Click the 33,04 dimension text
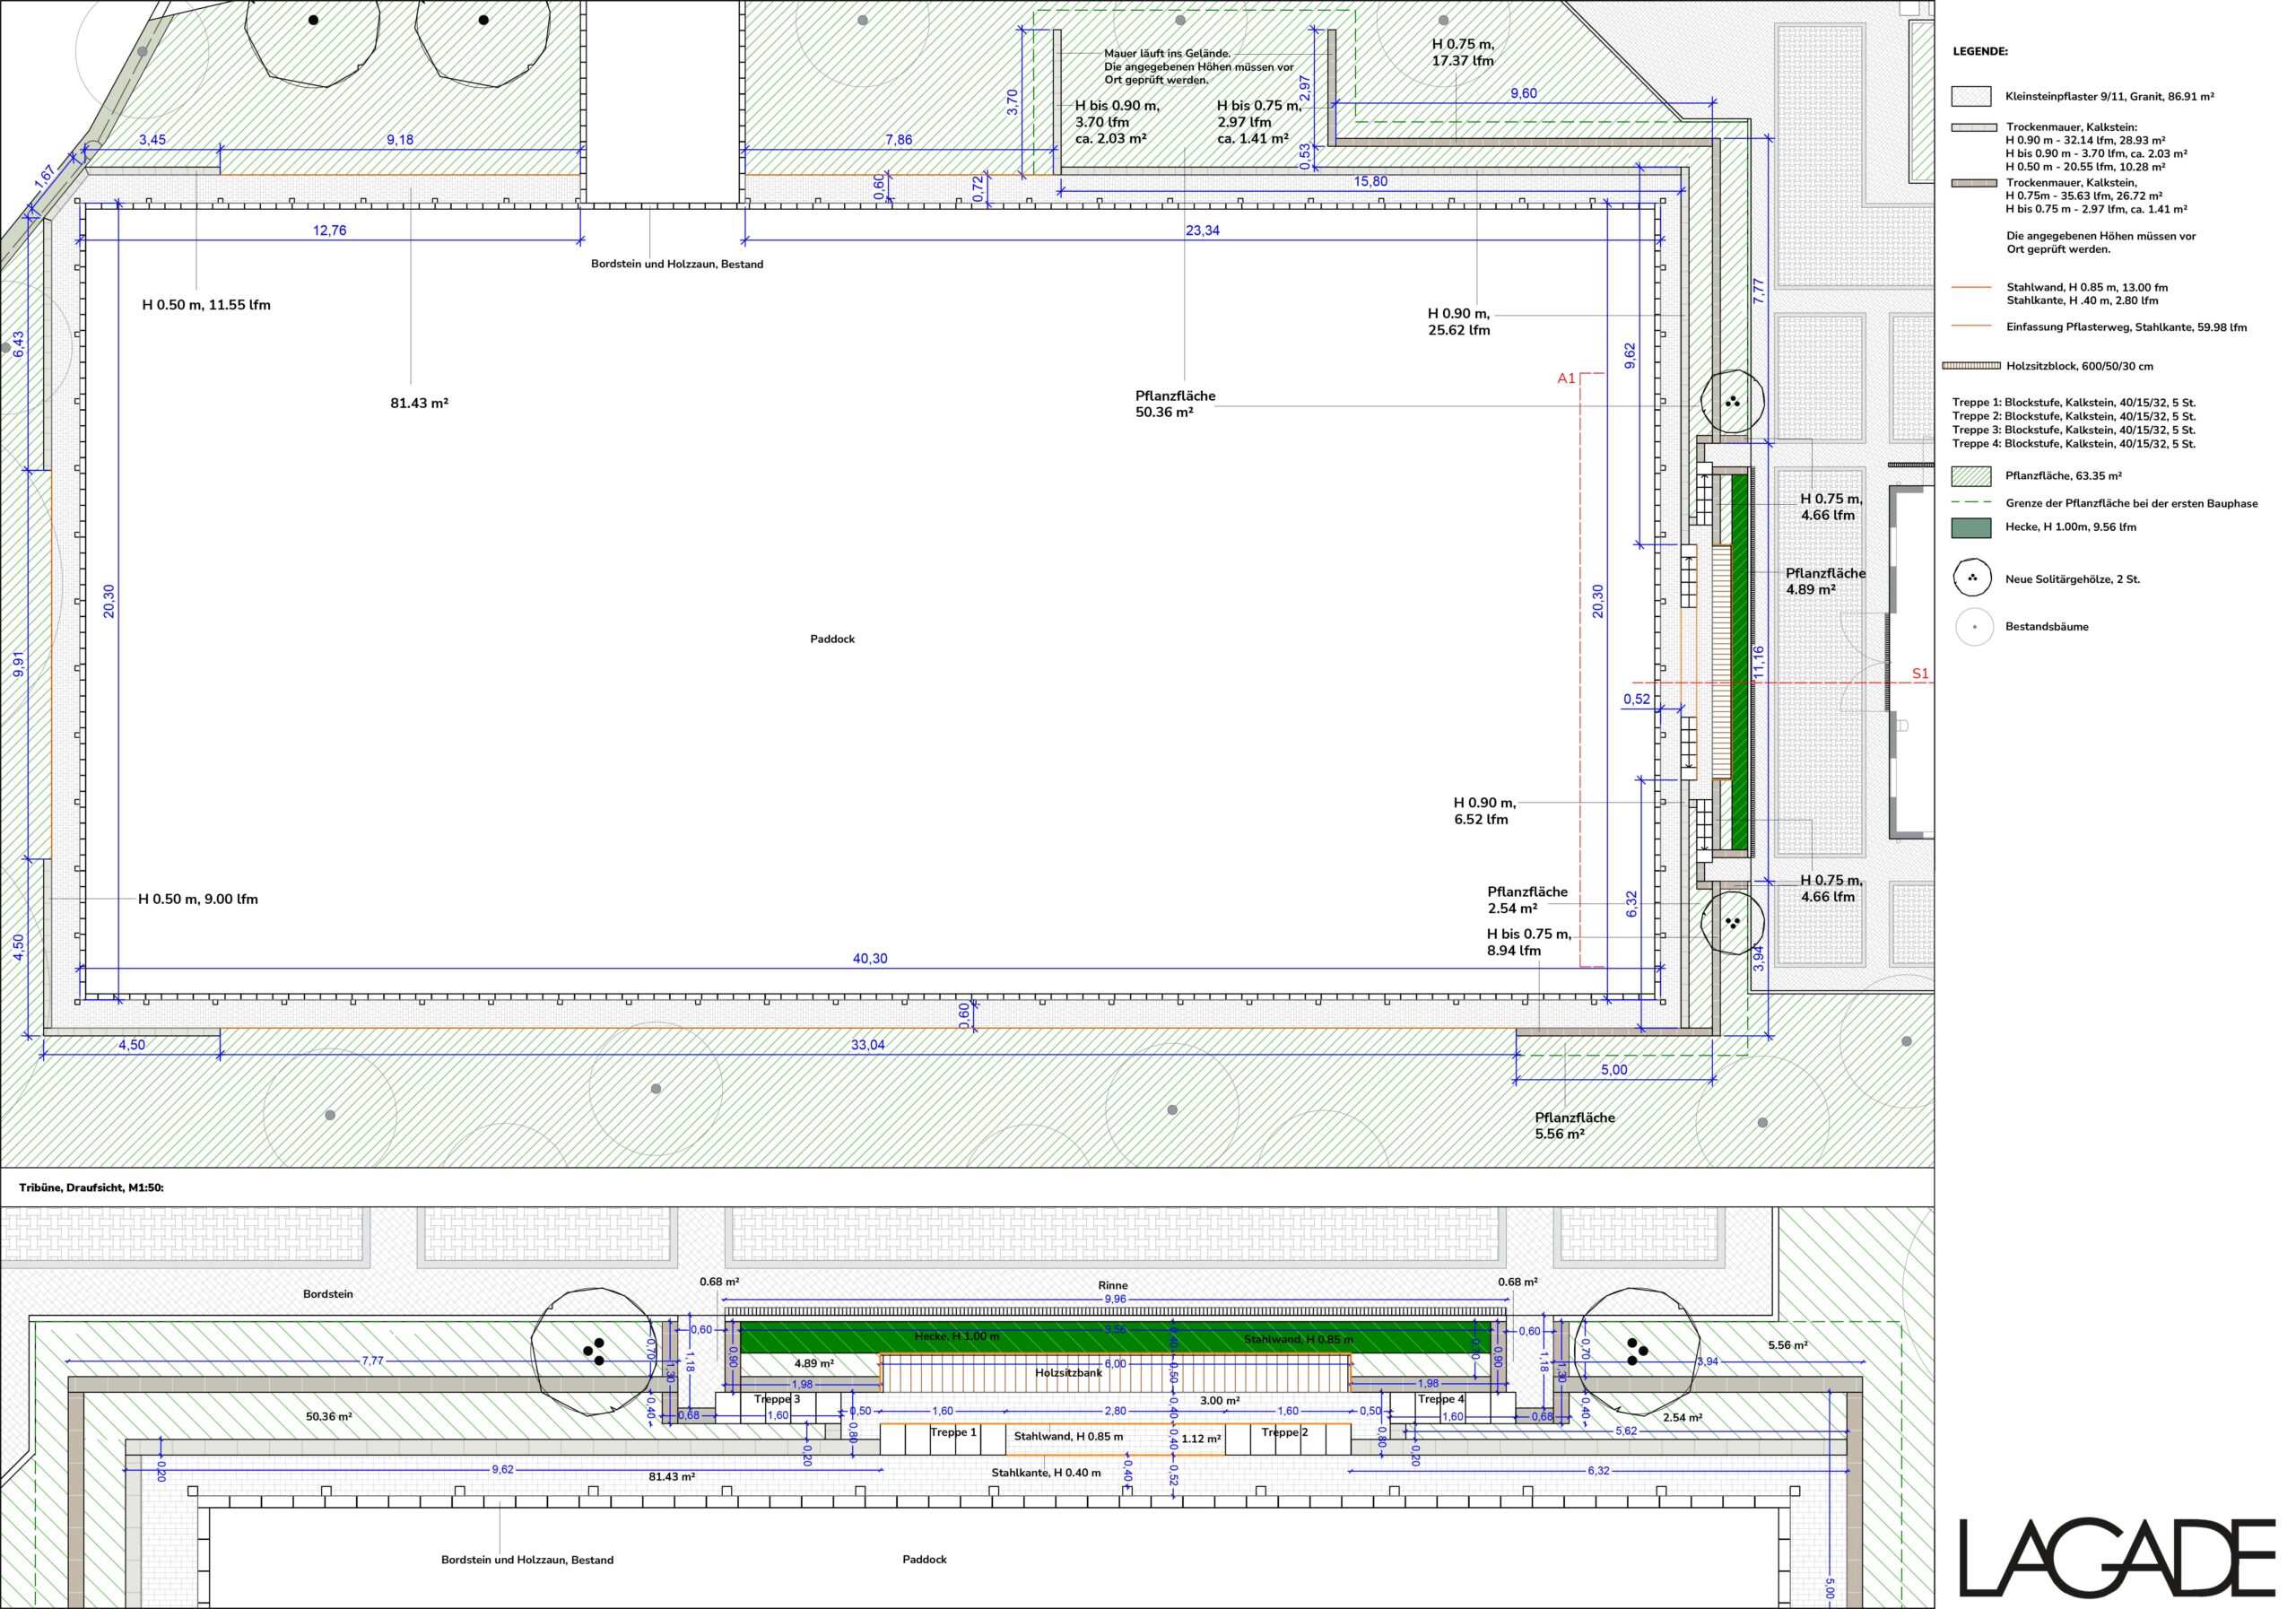This screenshot has height=1609, width=2296. coord(867,1045)
